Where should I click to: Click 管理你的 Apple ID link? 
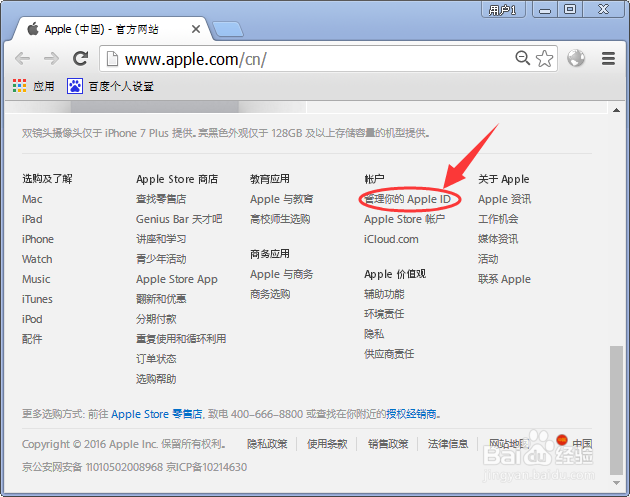[407, 199]
